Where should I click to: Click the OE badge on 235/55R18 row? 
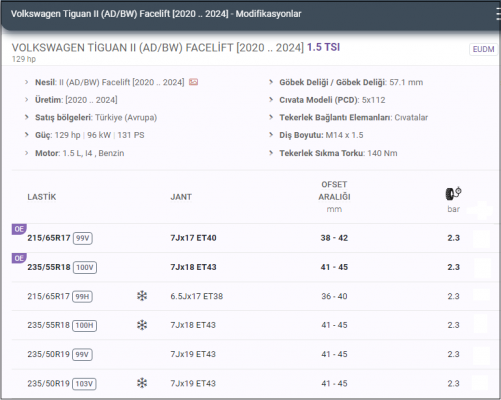point(19,258)
